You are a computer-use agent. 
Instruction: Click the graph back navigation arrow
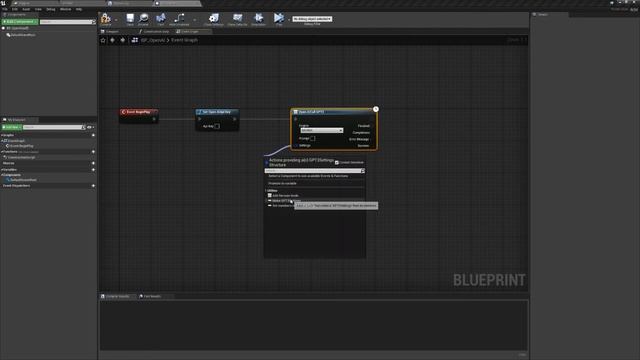(x=113, y=40)
